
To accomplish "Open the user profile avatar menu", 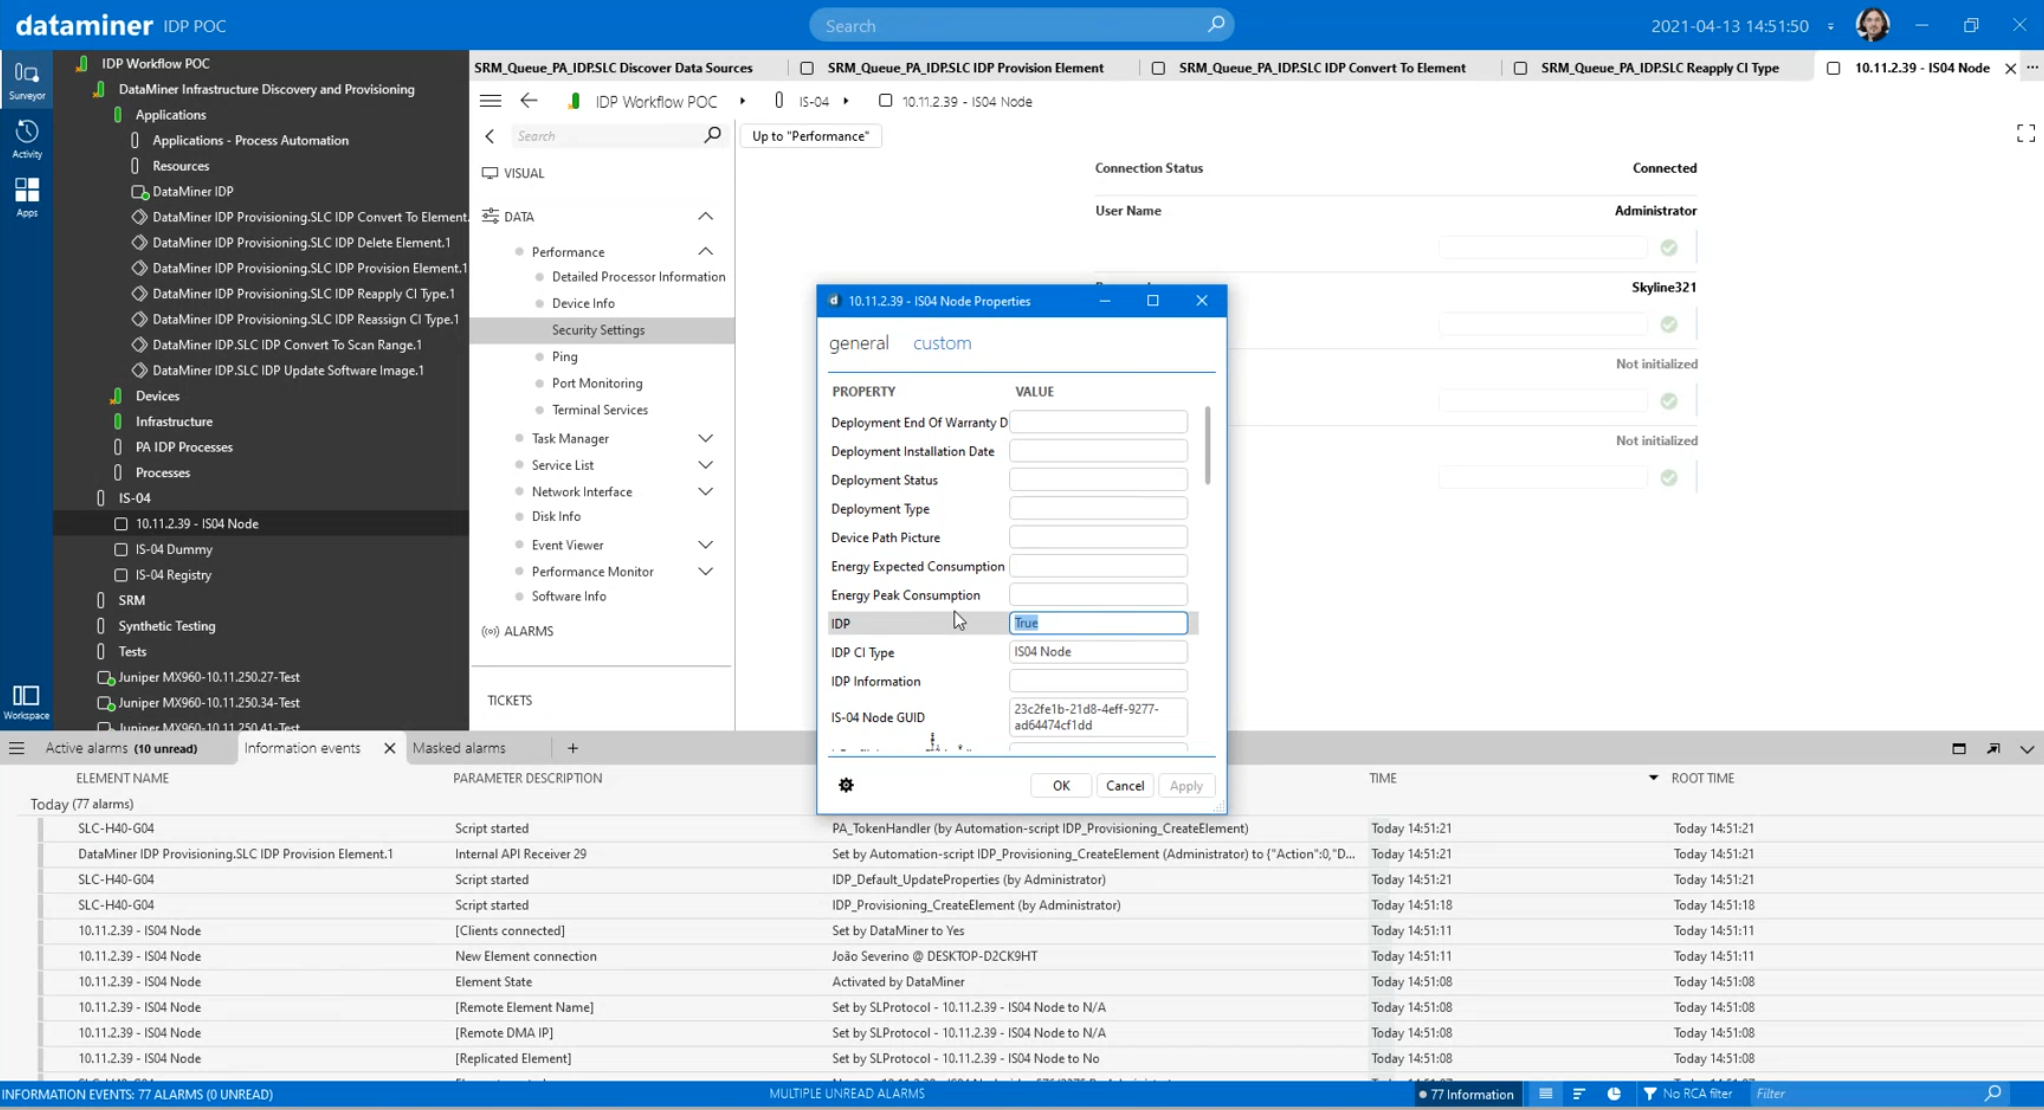I will 1872,25.
